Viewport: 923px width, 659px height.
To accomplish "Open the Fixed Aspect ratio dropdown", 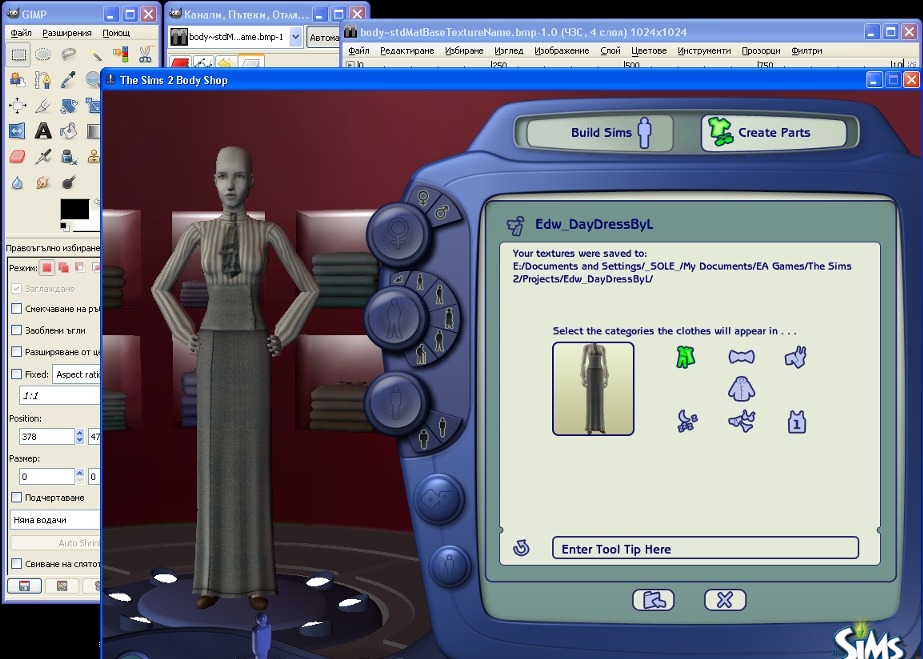I will [77, 374].
